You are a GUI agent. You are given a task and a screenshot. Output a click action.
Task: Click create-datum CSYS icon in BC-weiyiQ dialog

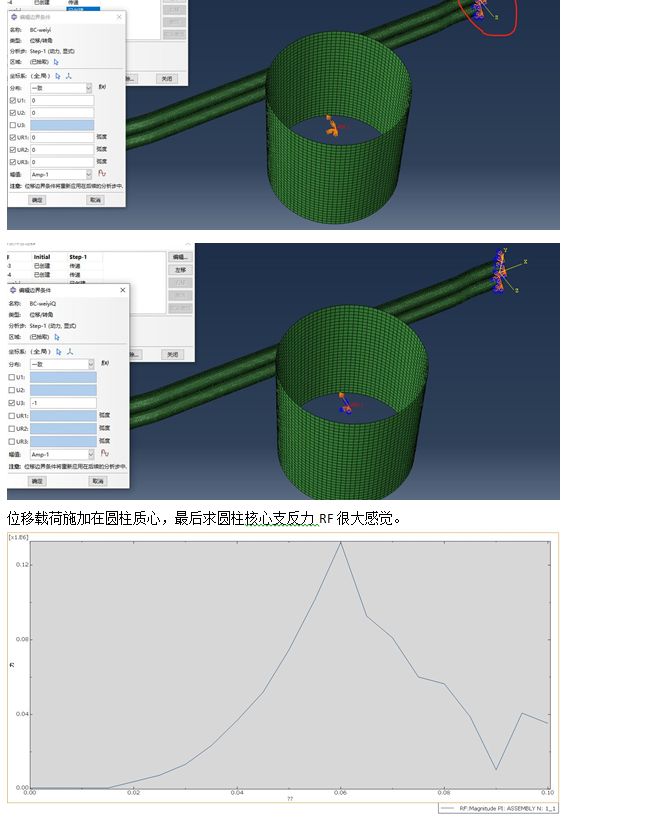[71, 352]
